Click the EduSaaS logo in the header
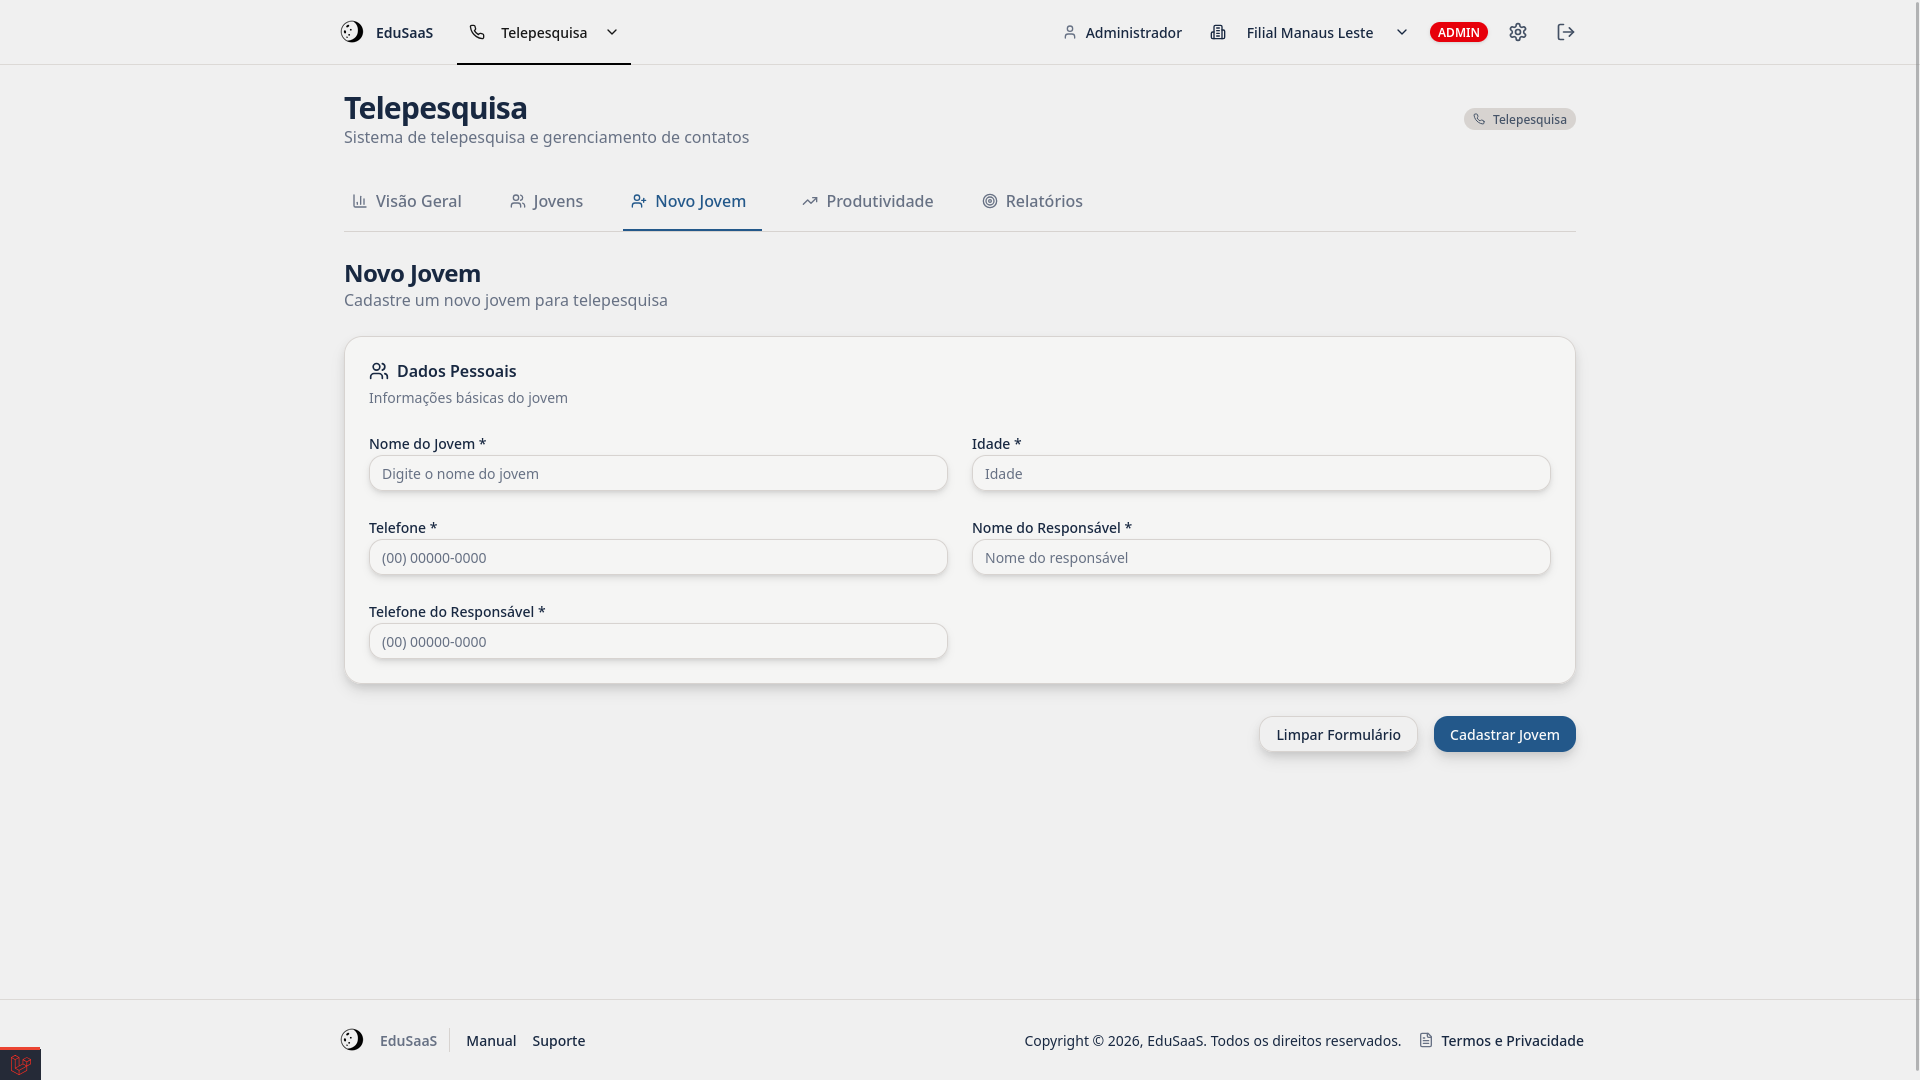Screen dimensions: 1920x1080 (x=386, y=32)
